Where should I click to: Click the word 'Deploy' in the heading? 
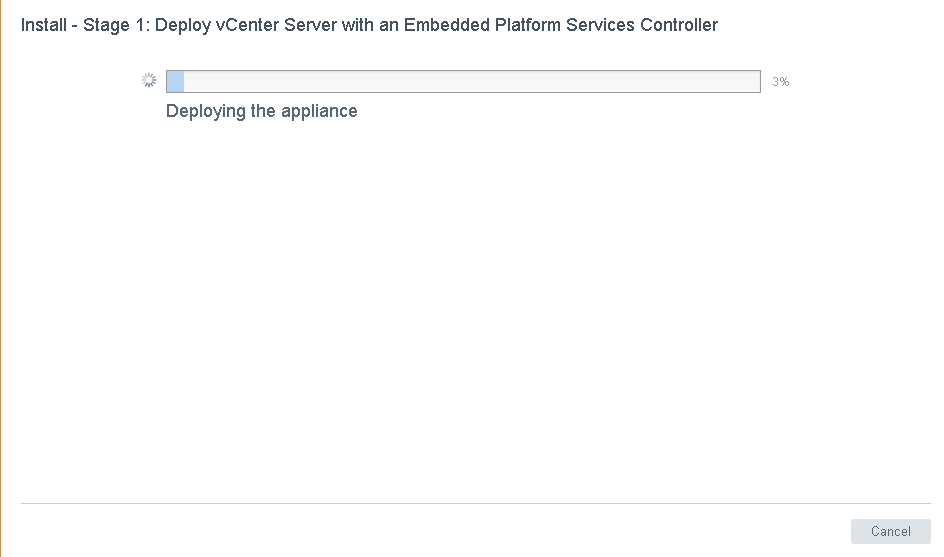coord(183,25)
